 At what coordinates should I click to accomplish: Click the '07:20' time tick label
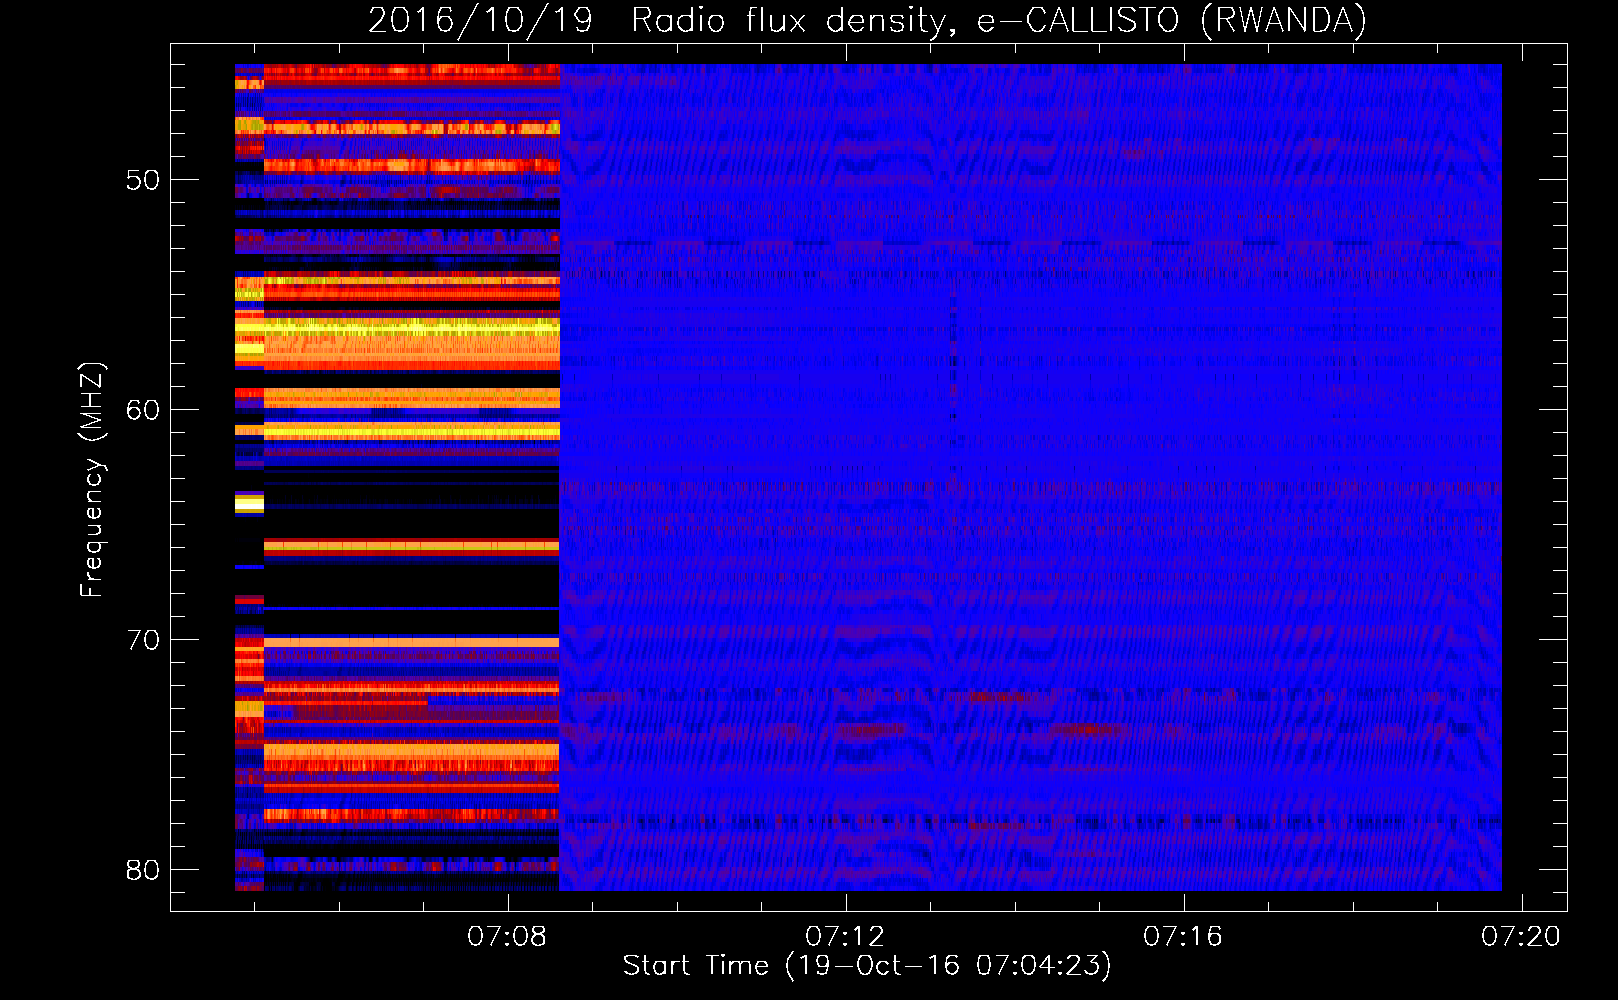point(1521,936)
